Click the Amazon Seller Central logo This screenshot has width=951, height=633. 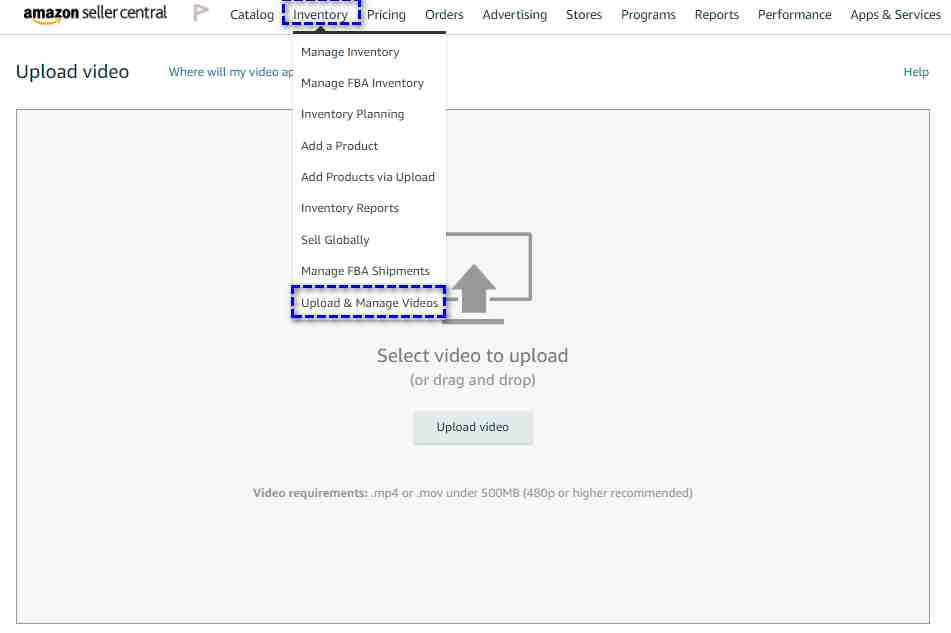95,14
